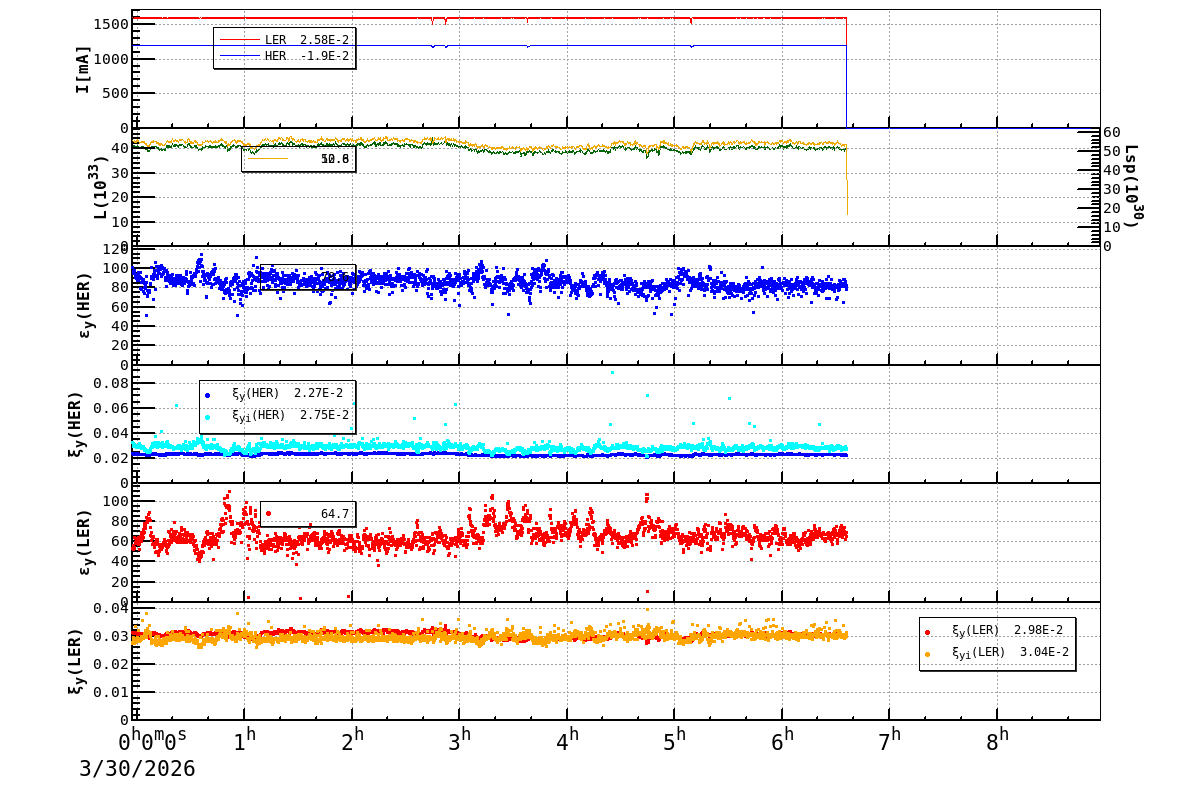Image resolution: width=1200 pixels, height=798 pixels.
Task: Click the cyan marker beside ξyi(HER) legend
Action: pyautogui.click(x=207, y=417)
